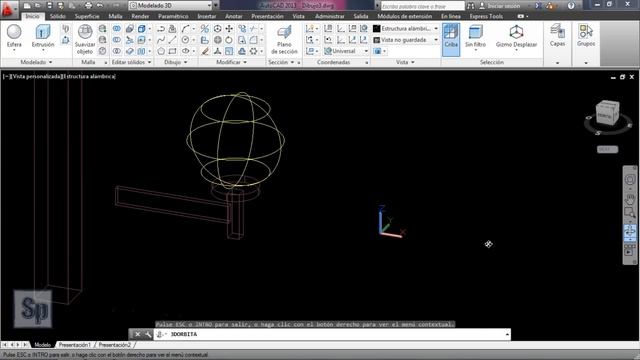640x360 pixels.
Task: Expand the Dibujo panel
Action: point(176,62)
